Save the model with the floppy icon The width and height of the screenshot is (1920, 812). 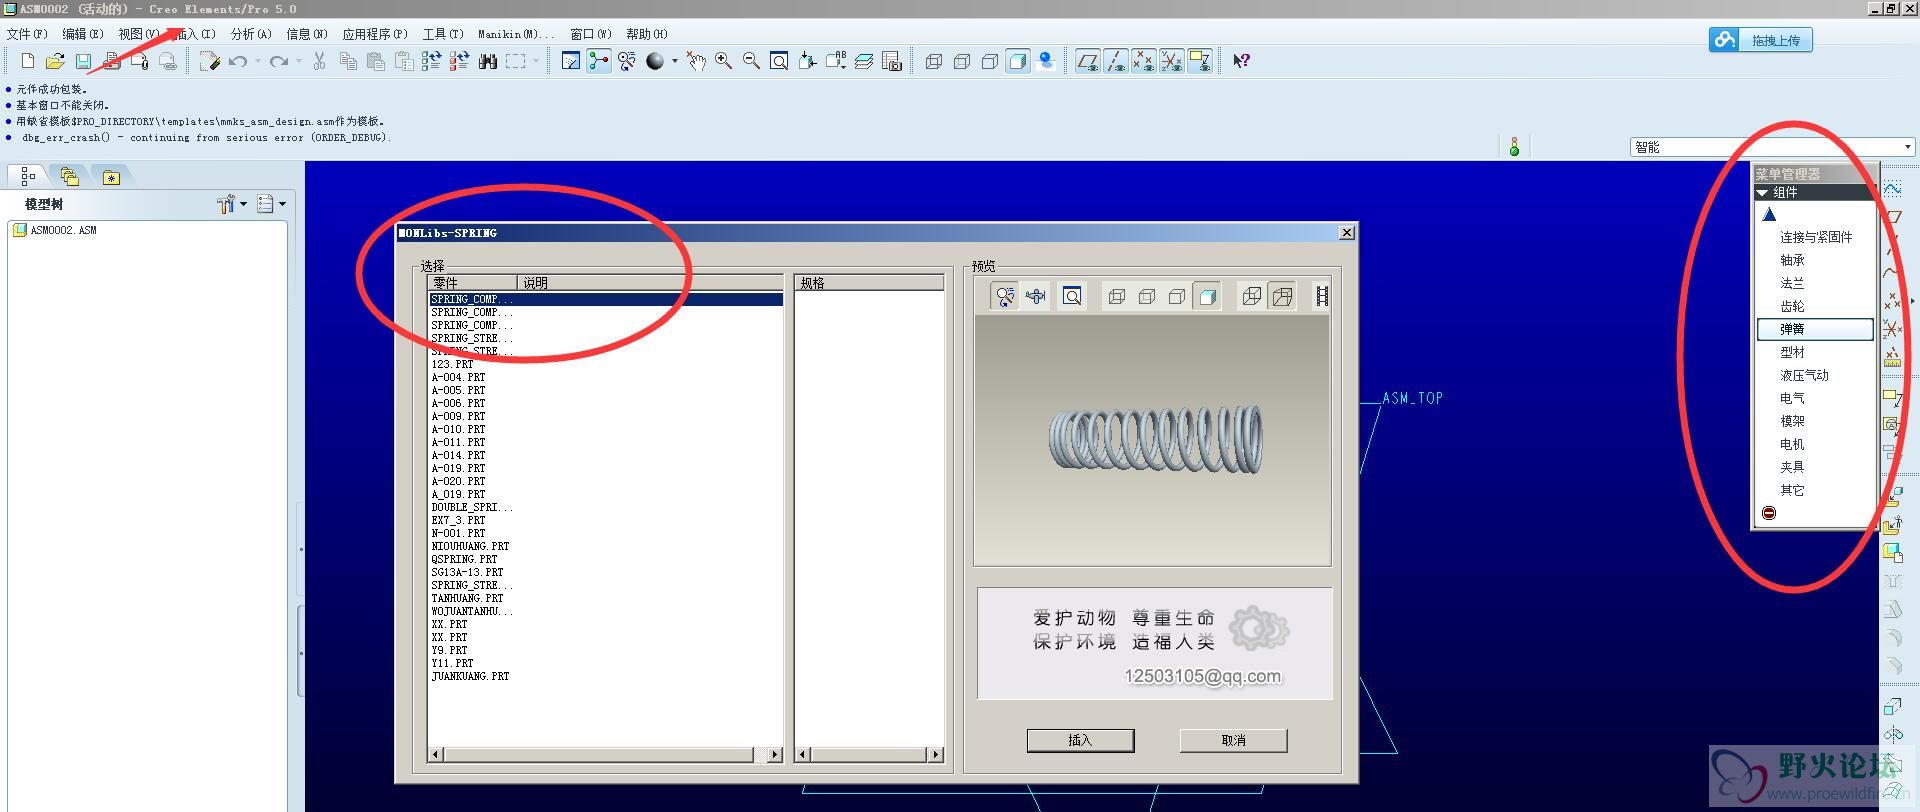tap(84, 62)
